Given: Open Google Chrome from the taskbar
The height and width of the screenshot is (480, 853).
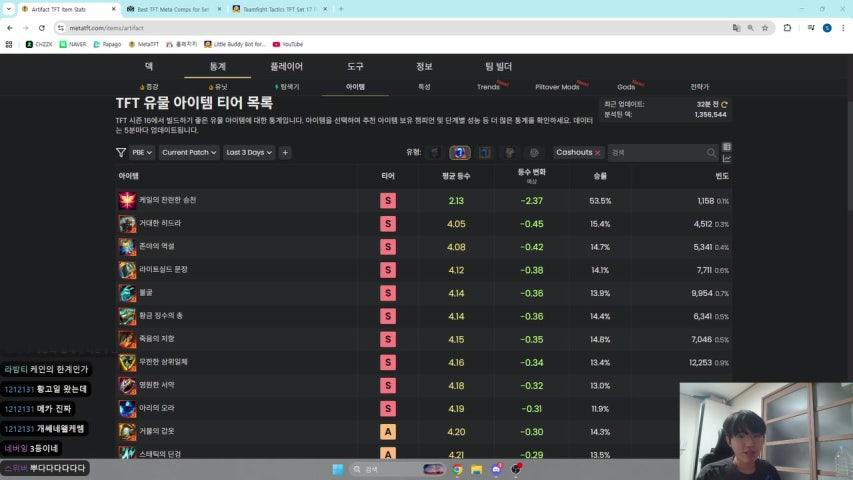Looking at the screenshot, I should pyautogui.click(x=457, y=469).
